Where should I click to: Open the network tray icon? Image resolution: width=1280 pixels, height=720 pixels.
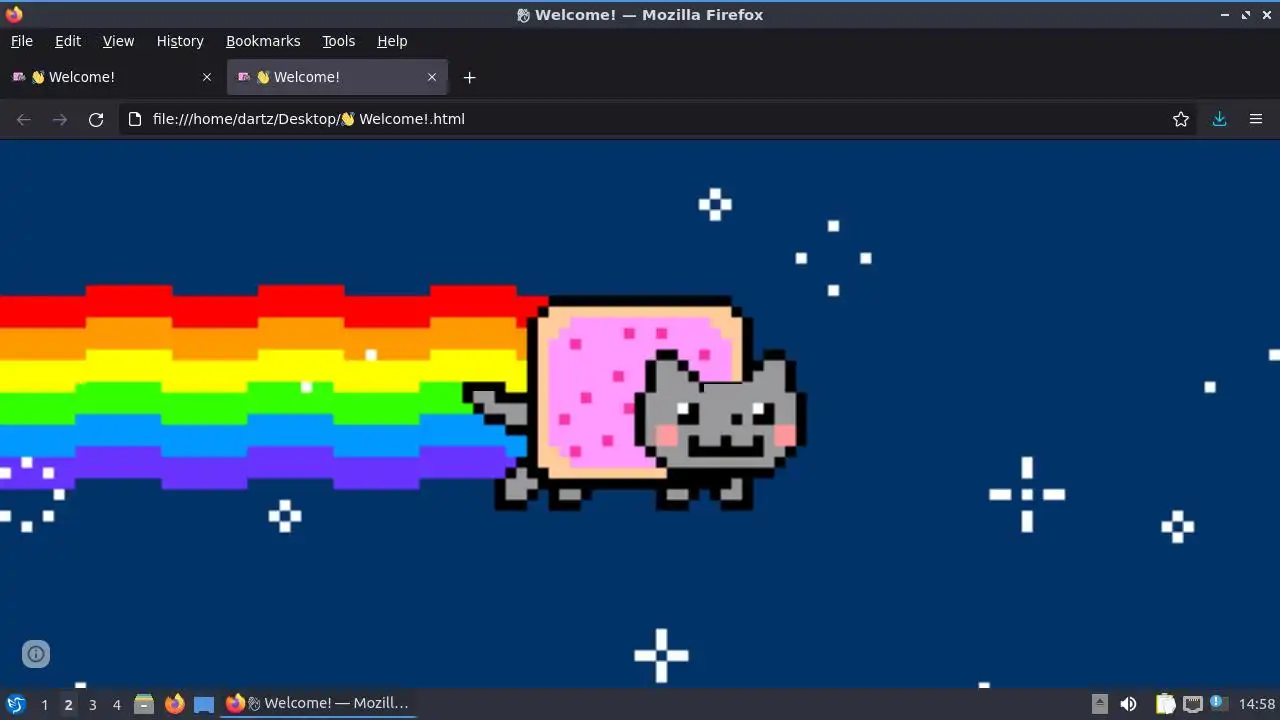(1192, 704)
